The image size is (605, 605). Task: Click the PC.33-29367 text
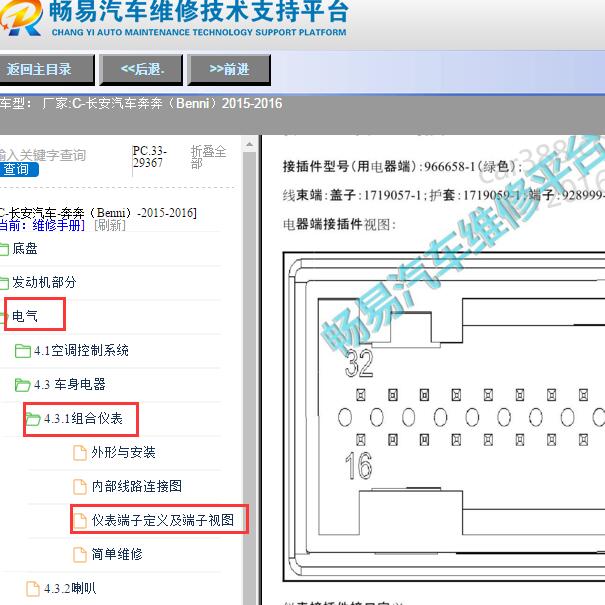(150, 156)
